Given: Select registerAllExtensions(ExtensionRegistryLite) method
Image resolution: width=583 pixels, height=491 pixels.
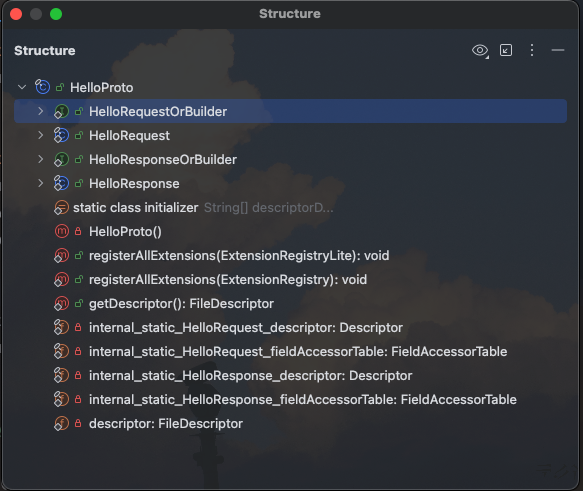Looking at the screenshot, I should (239, 256).
